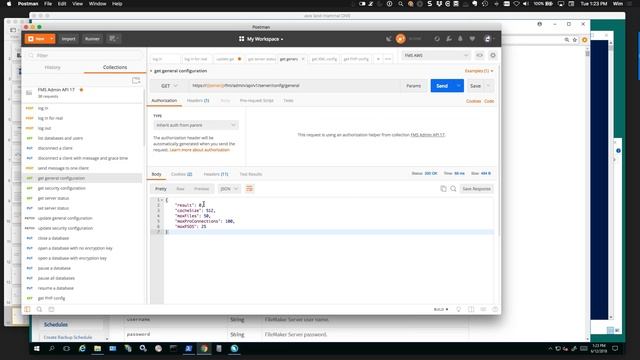Image resolution: width=640 pixels, height=360 pixels.
Task: Show notifications bell icon
Action: (460, 39)
